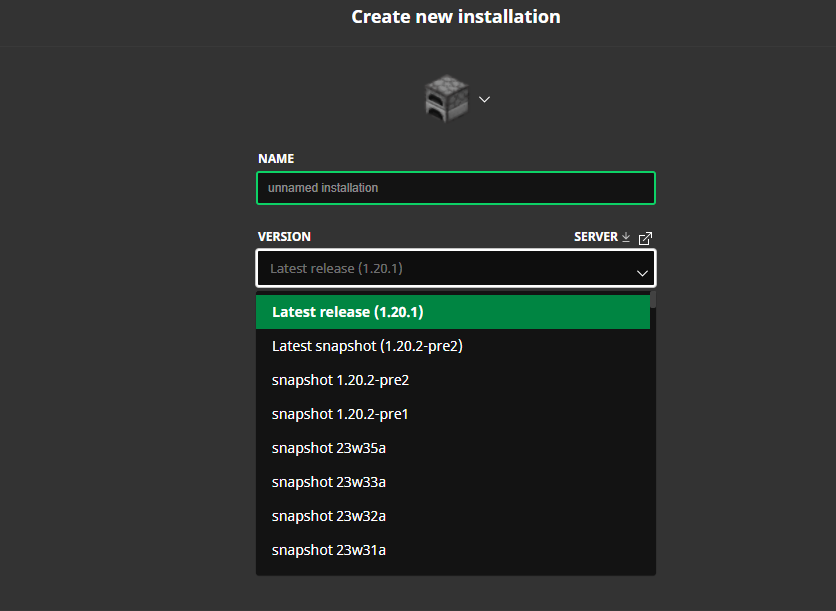Choose snapshot 1.20.2-pre2 from list
The width and height of the screenshot is (836, 611).
coord(453,380)
